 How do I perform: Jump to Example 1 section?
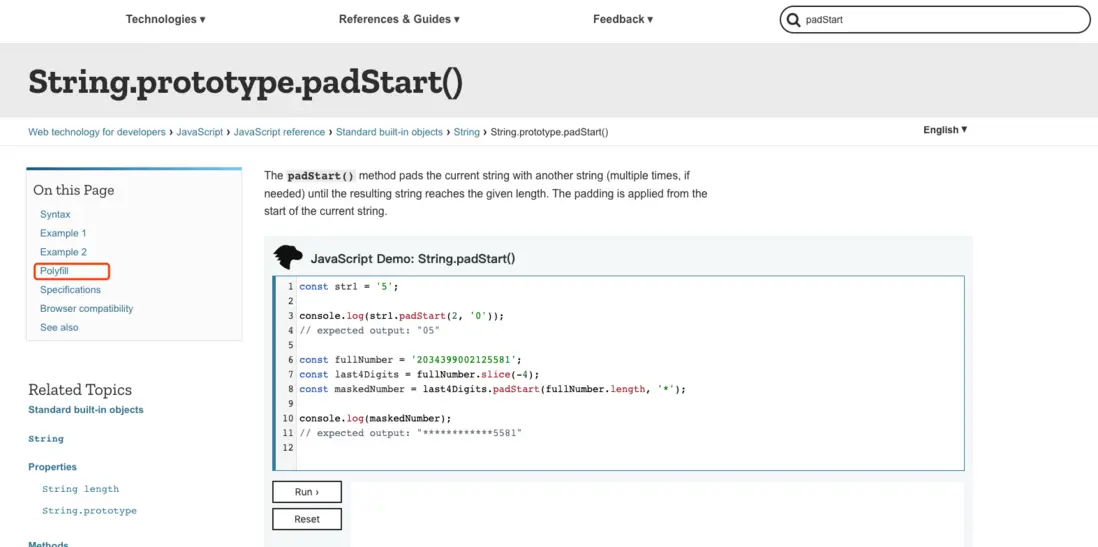(x=63, y=233)
